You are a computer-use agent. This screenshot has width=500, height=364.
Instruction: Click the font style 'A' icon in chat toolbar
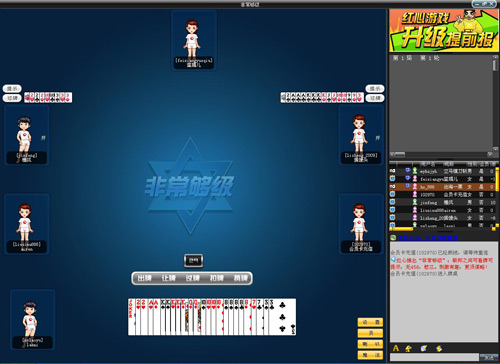396,348
